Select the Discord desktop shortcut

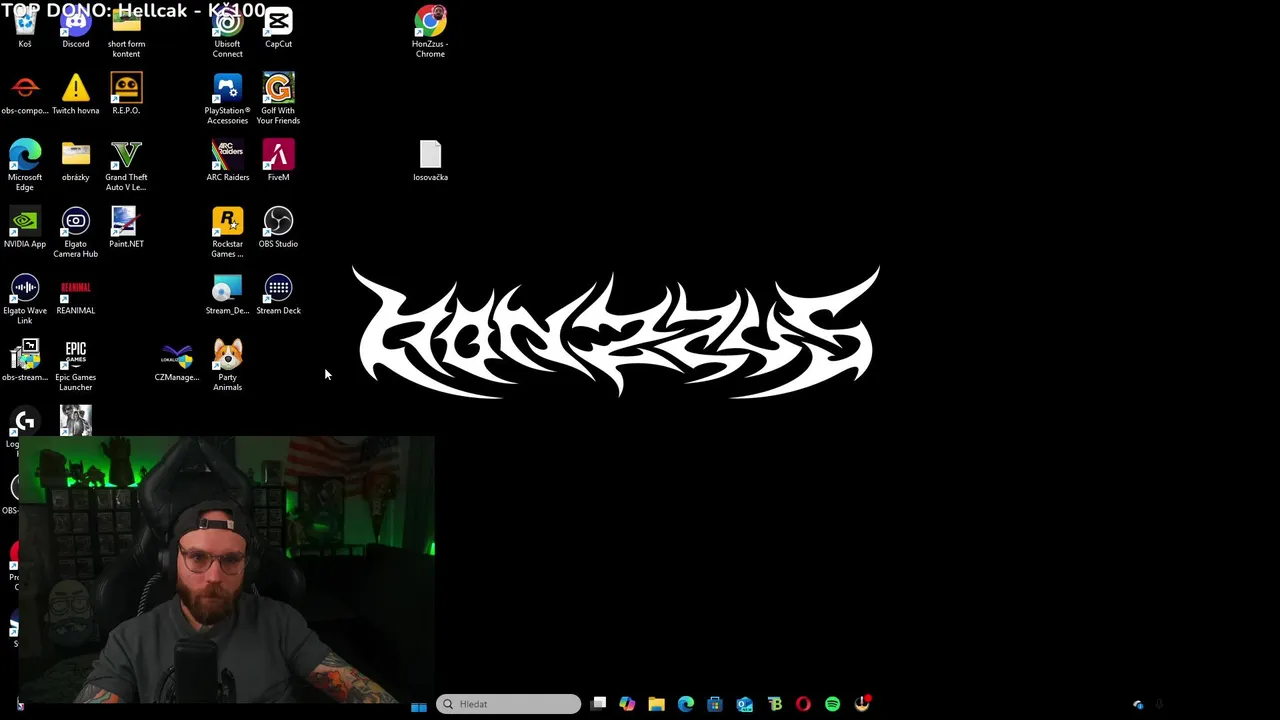(76, 30)
